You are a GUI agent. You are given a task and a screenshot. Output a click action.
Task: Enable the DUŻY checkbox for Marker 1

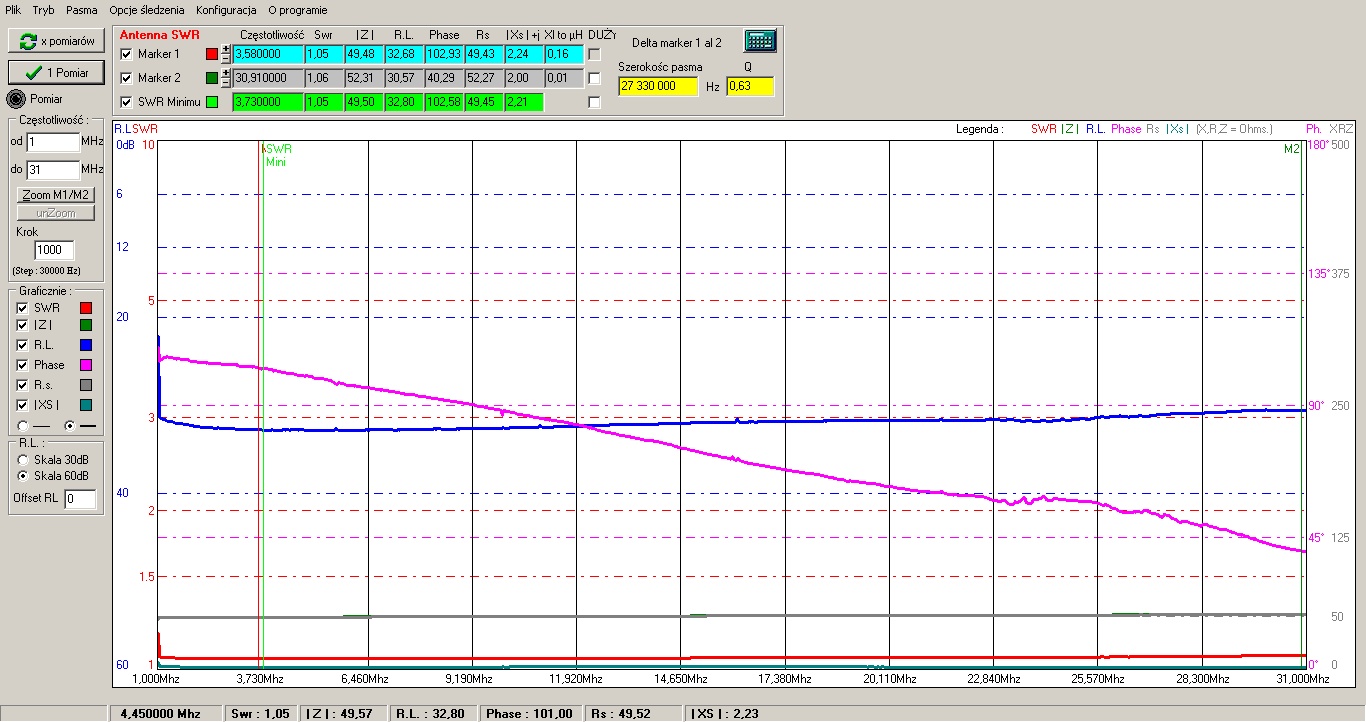click(x=594, y=54)
